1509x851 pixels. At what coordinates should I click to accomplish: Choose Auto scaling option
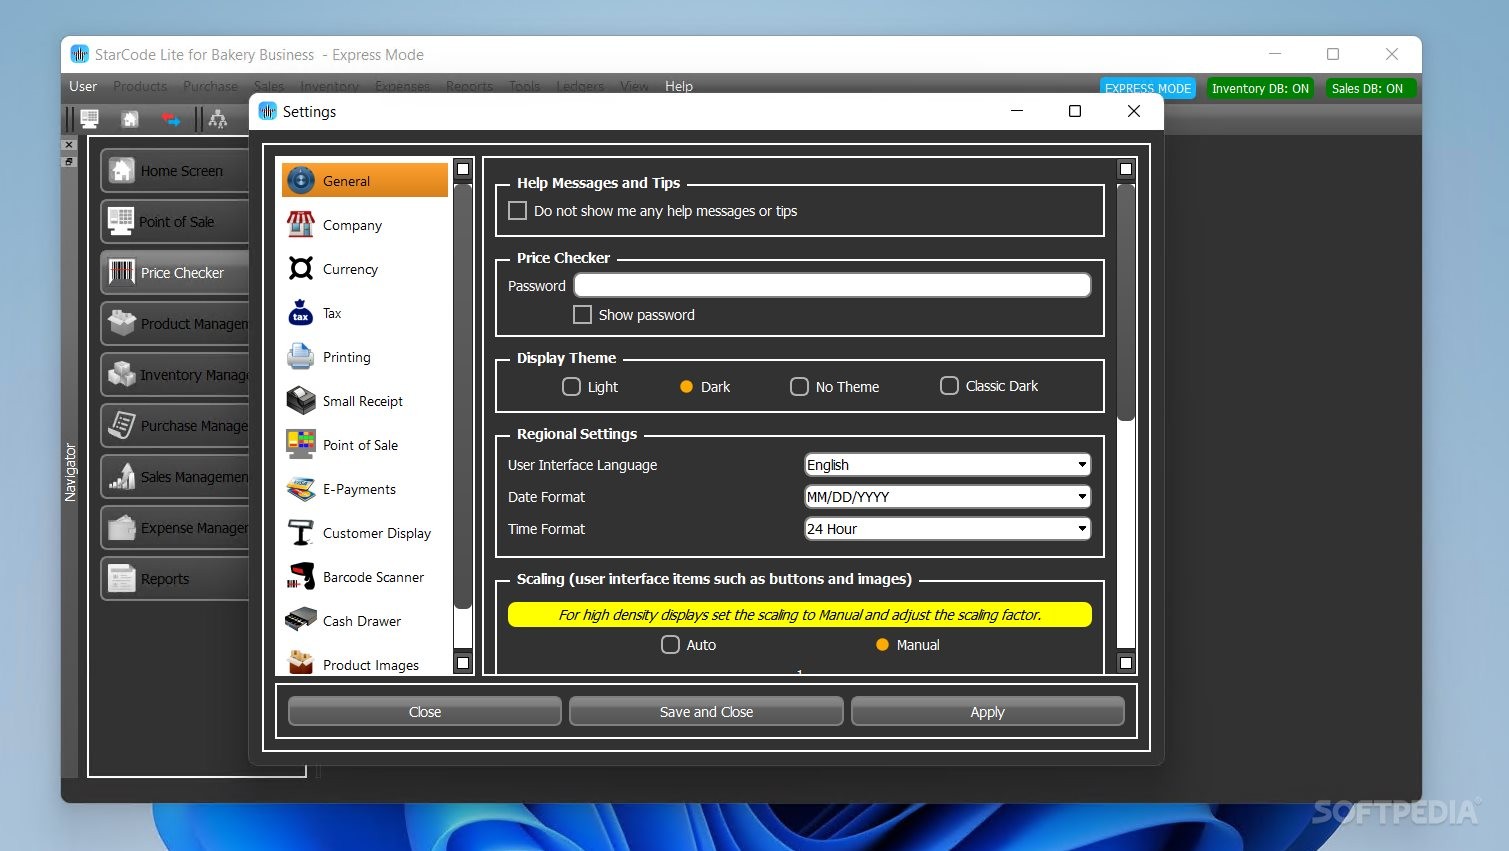coord(670,644)
